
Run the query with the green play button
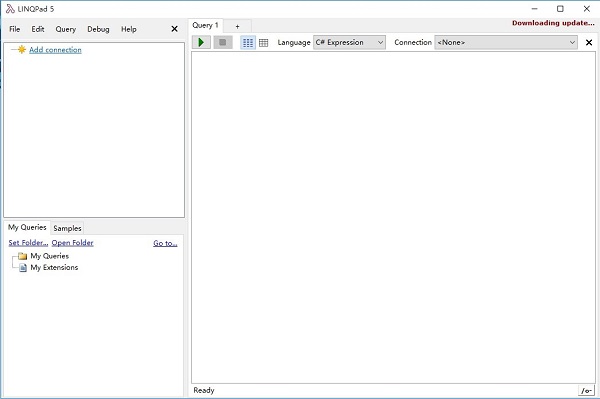pos(201,42)
